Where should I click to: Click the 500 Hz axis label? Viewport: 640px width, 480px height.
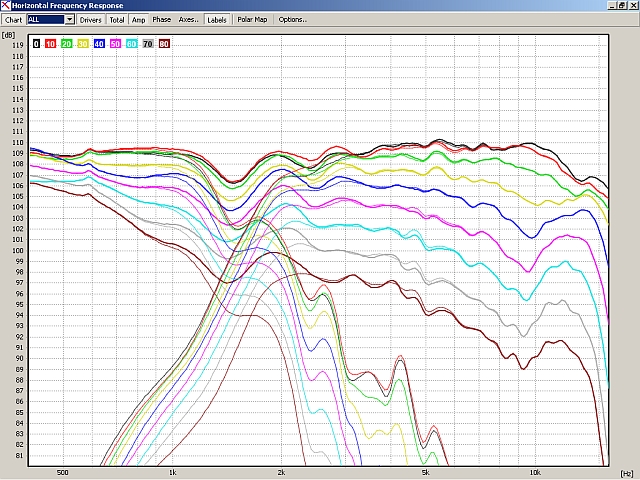[62, 473]
